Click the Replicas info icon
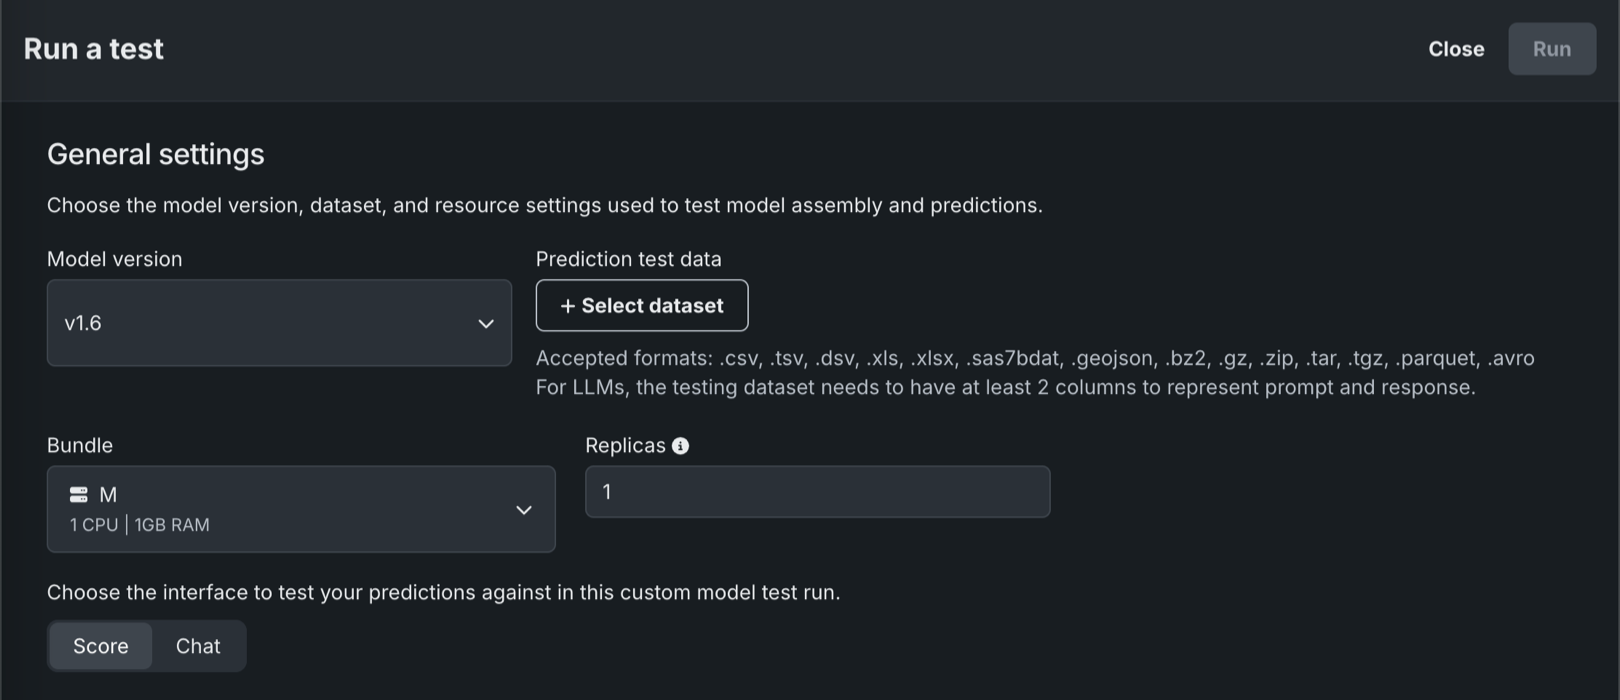Image resolution: width=1620 pixels, height=700 pixels. 680,446
